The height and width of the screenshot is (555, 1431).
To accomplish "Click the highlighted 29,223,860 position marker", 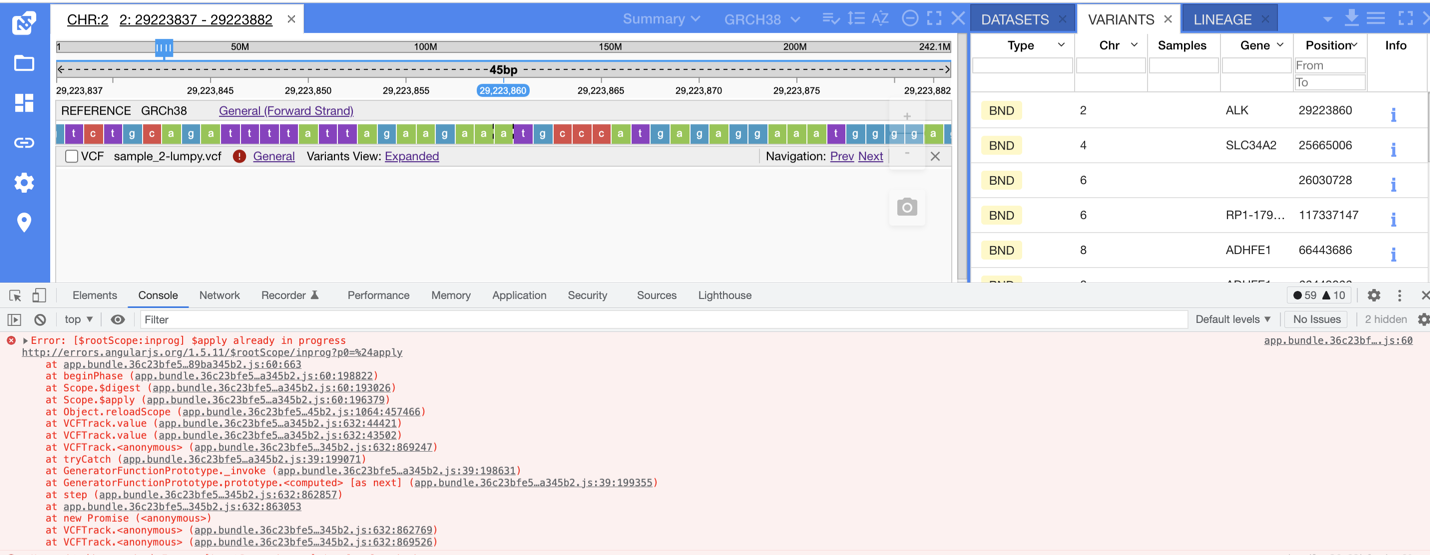I will [503, 91].
